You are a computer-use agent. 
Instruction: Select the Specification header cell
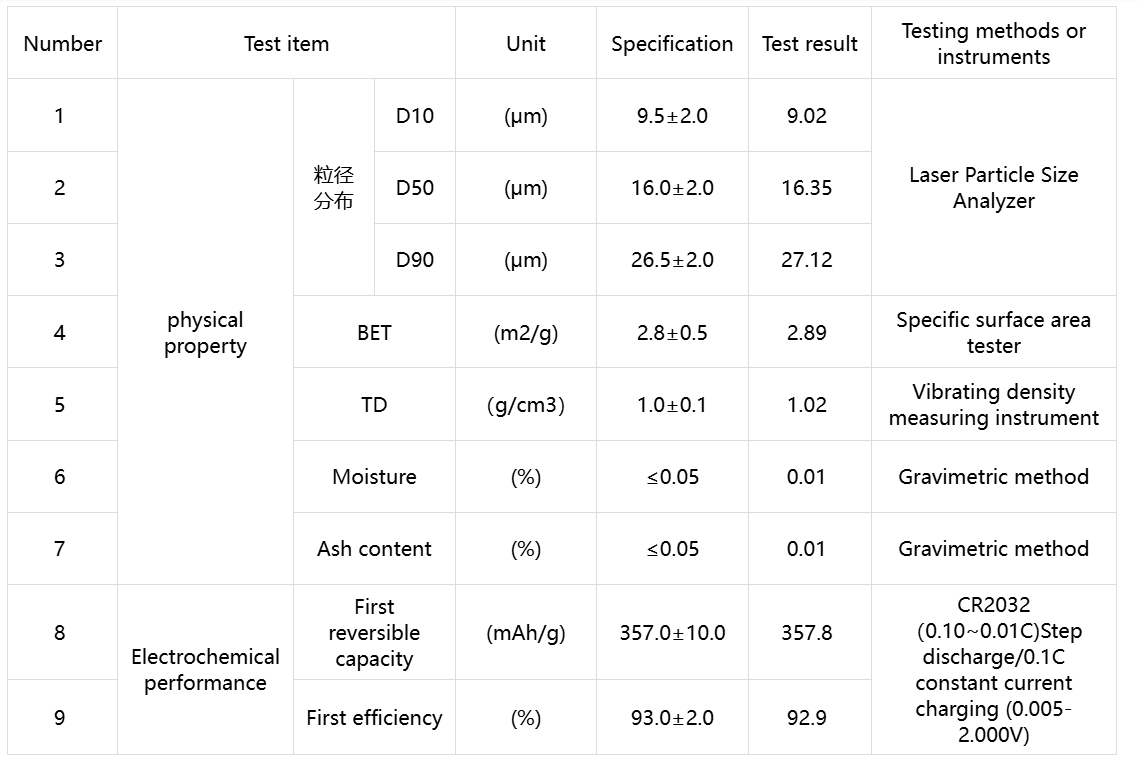(672, 44)
